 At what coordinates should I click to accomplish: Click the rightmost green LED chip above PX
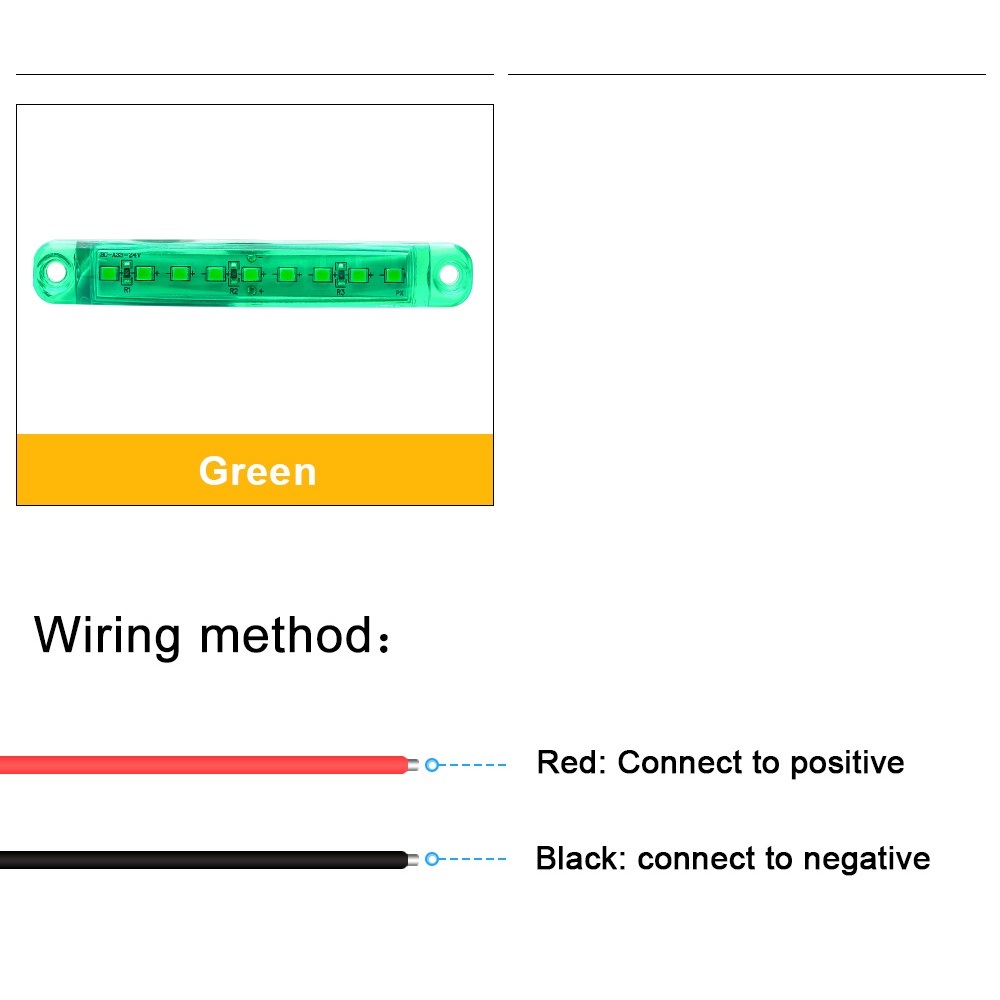(393, 273)
